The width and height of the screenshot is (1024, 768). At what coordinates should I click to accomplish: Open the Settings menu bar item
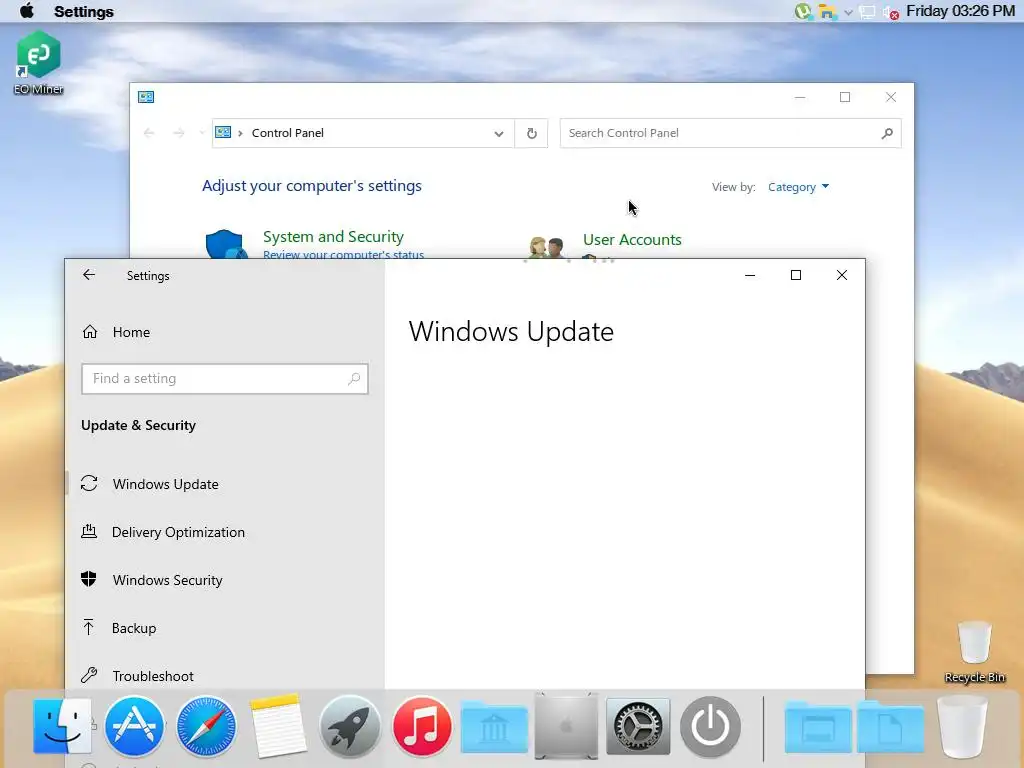pyautogui.click(x=84, y=12)
